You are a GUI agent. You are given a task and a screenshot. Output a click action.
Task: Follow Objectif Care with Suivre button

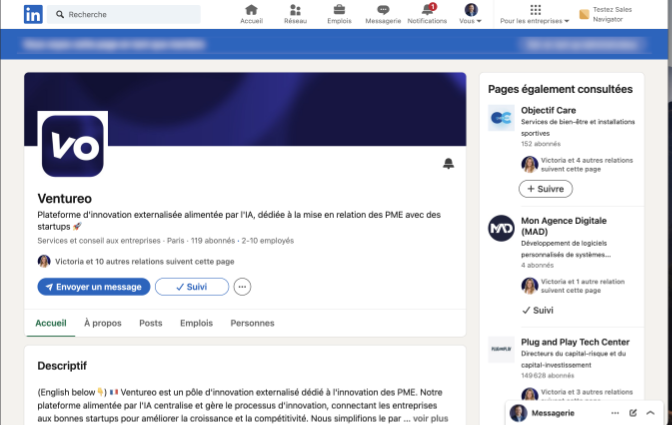click(546, 189)
